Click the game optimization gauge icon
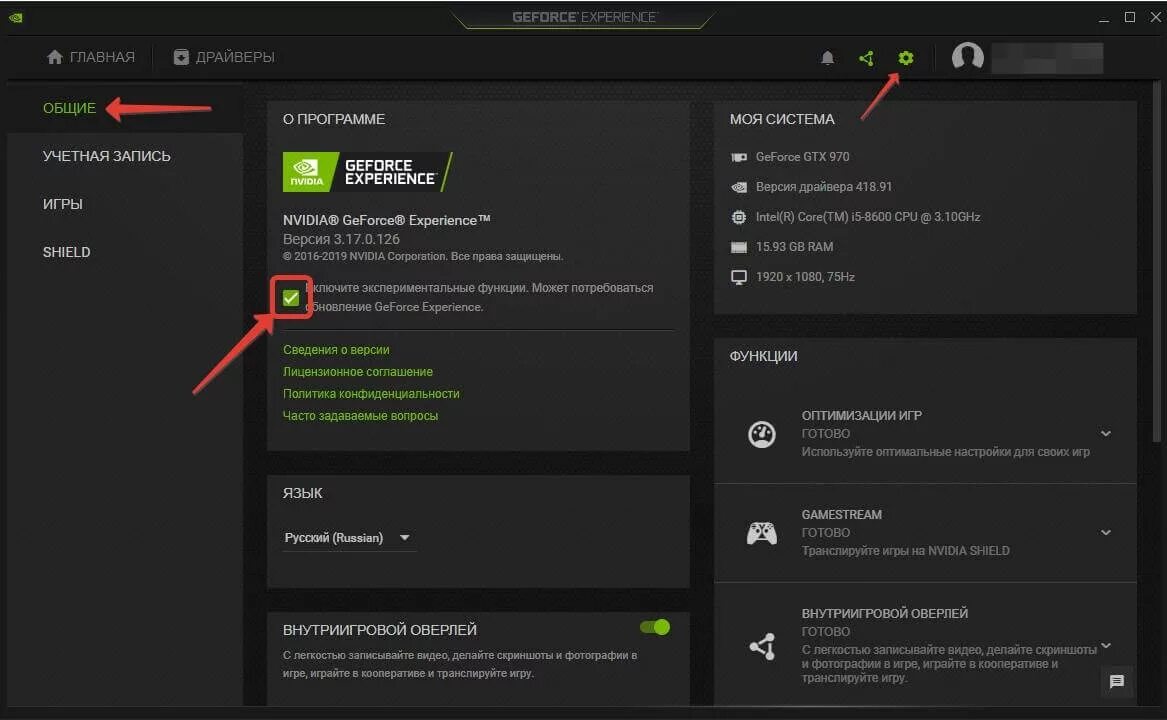This screenshot has width=1167, height=720. [x=761, y=434]
